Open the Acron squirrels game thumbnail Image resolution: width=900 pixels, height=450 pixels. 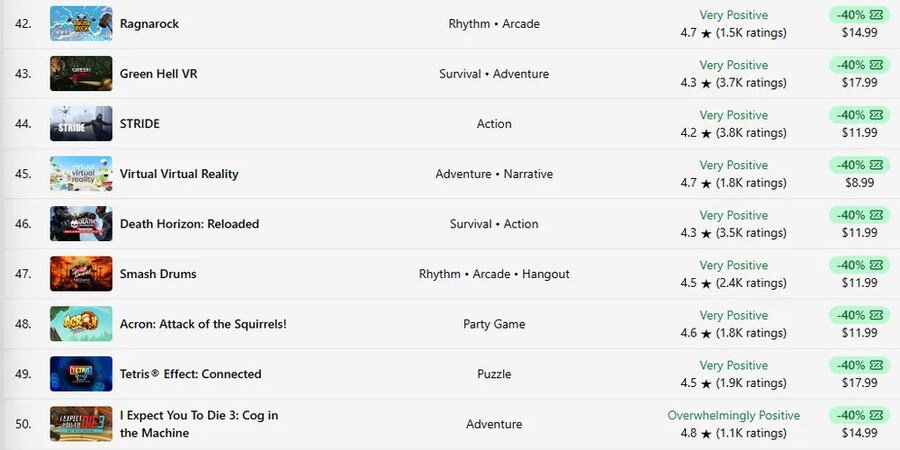81,324
